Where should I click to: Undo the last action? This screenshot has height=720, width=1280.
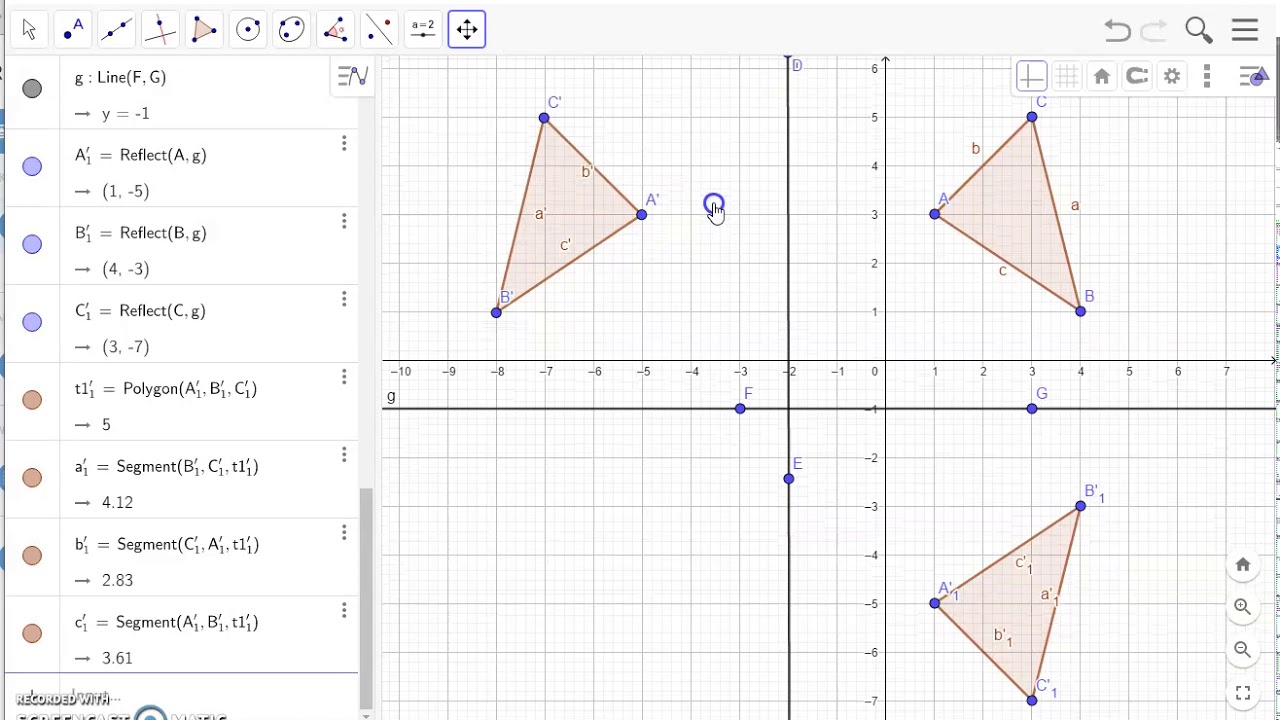1117,31
